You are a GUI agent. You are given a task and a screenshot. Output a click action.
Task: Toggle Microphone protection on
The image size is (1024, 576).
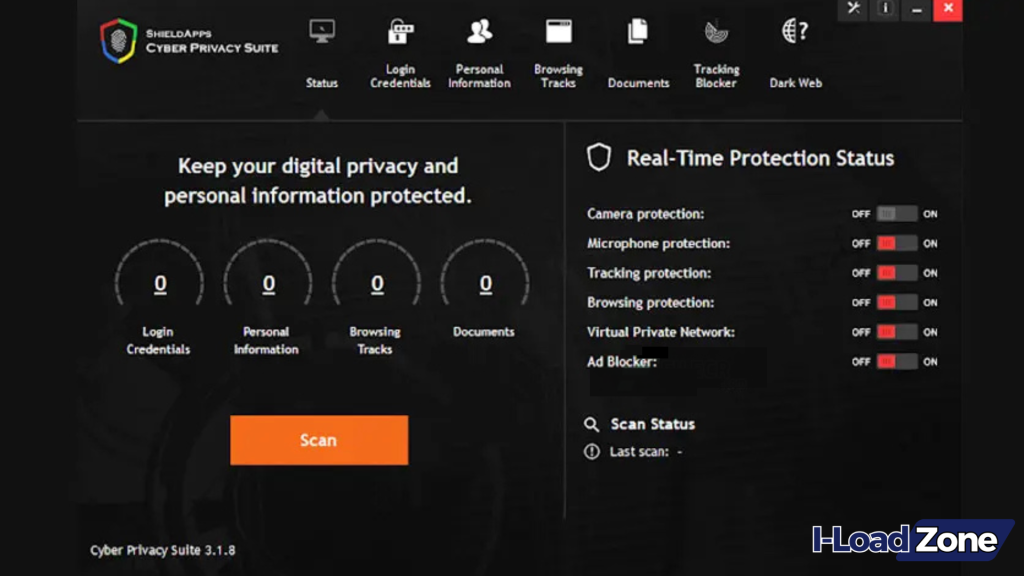click(x=897, y=243)
